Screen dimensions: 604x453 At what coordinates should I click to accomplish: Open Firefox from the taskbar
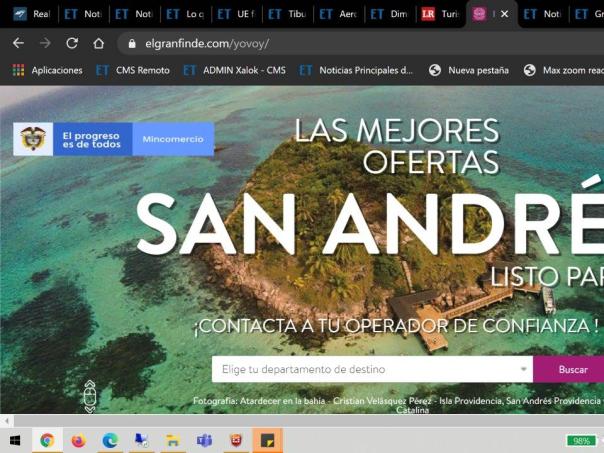point(78,440)
